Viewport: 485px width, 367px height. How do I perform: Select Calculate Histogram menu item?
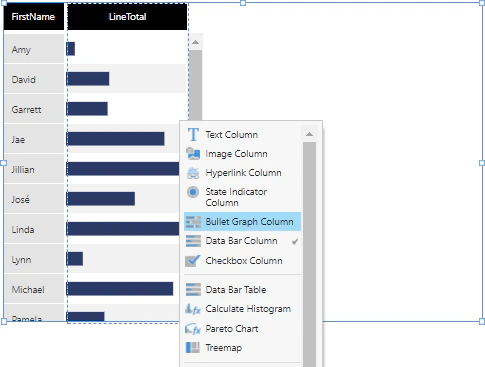click(242, 309)
